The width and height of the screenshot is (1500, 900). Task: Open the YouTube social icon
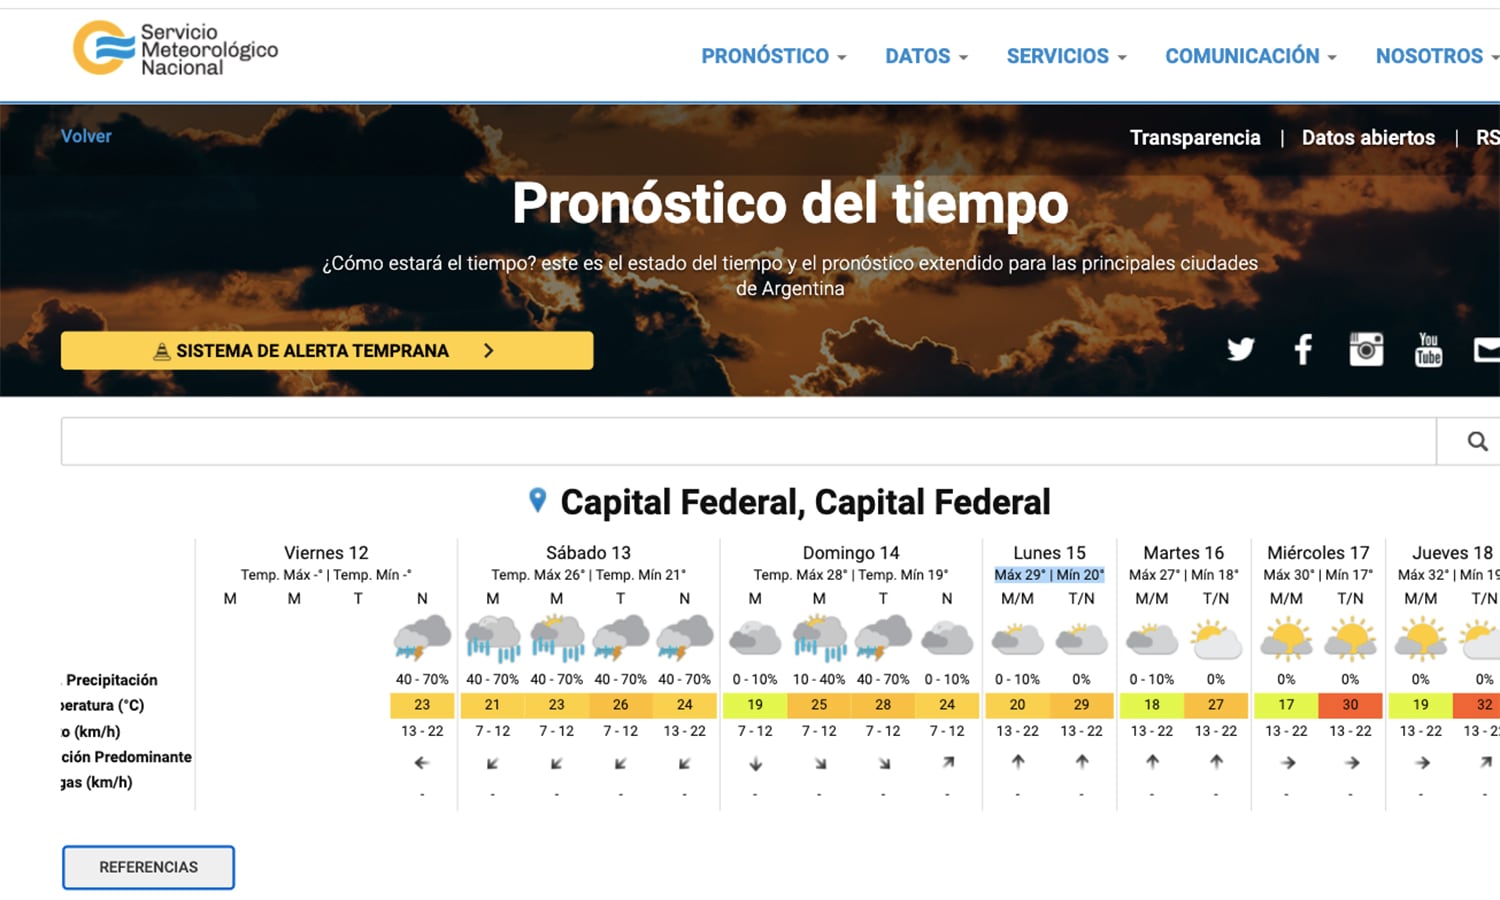click(x=1429, y=349)
